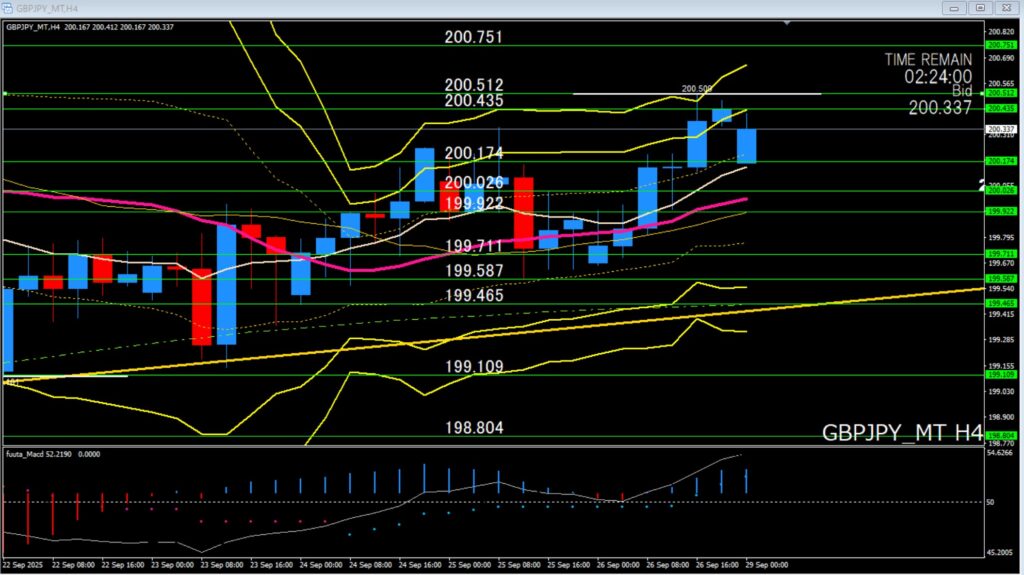The width and height of the screenshot is (1024, 575).
Task: Click the latest blue candle at 29 Sep
Action: click(x=747, y=145)
